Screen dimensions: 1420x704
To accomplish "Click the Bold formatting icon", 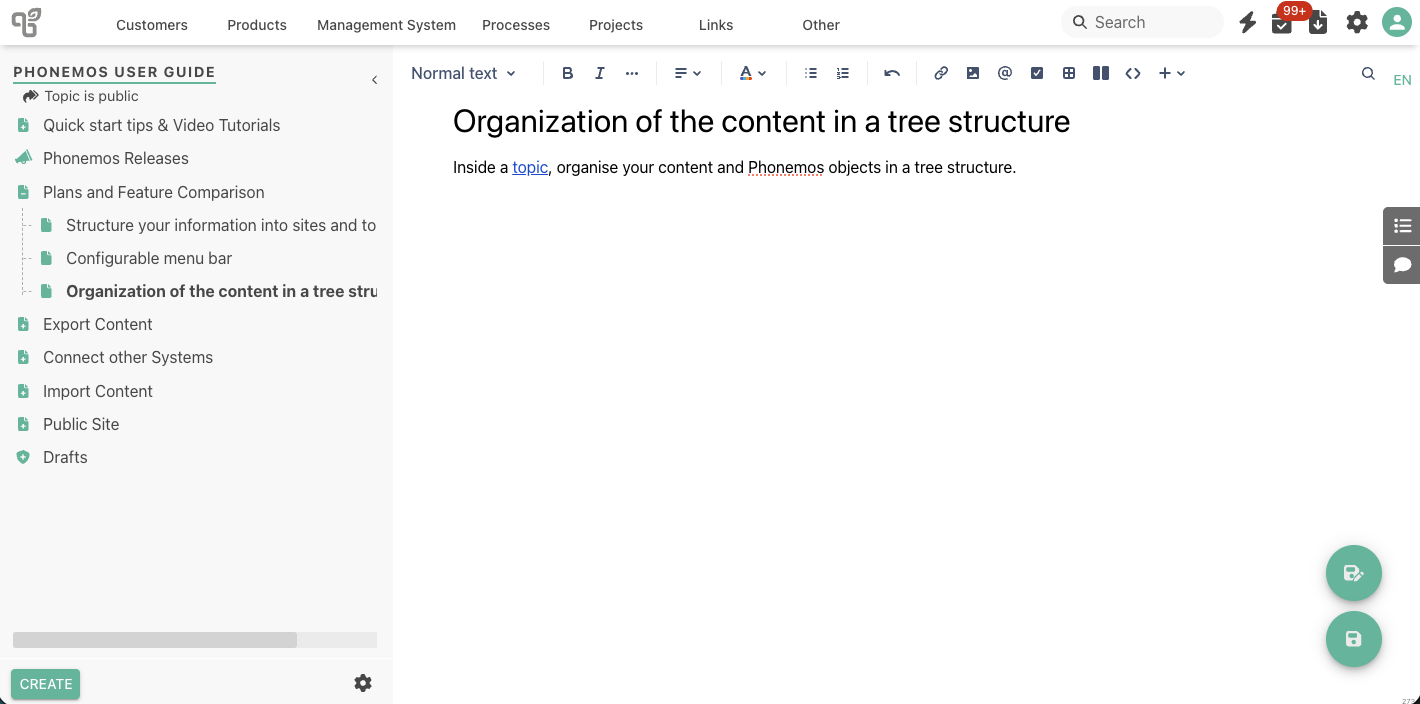I will click(x=568, y=73).
